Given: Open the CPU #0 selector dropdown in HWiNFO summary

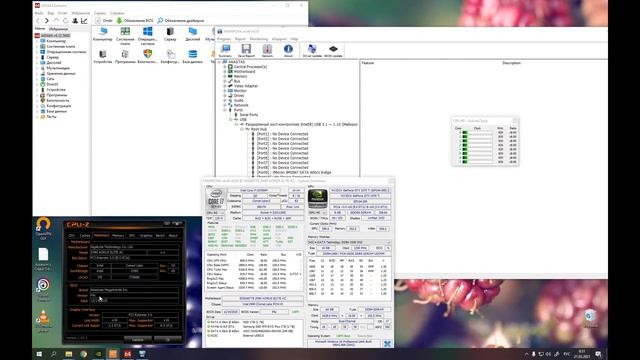Looking at the screenshot, I should tap(215, 213).
